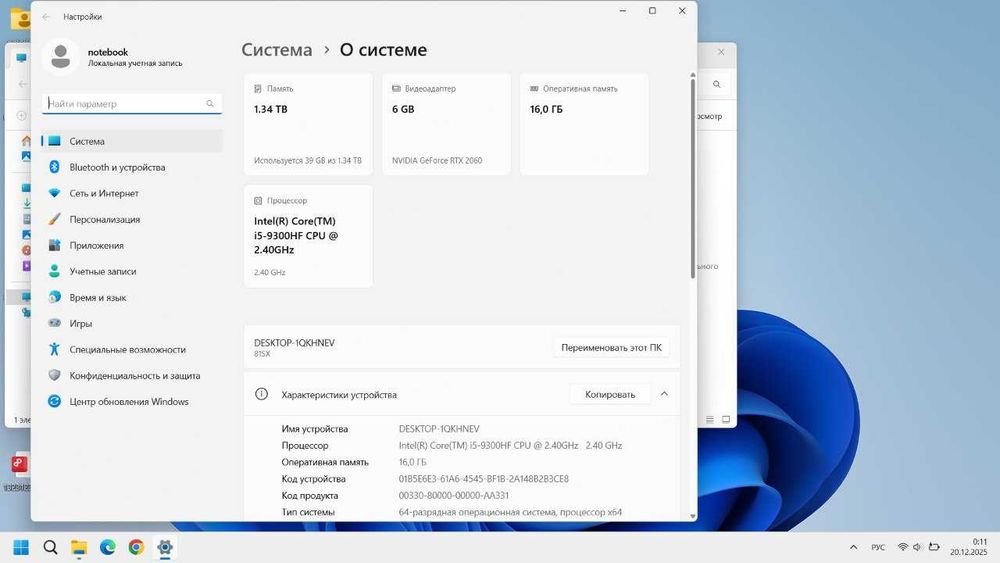Viewport: 1000px width, 563px height.
Task: Click the volume speaker tray icon
Action: click(917, 547)
